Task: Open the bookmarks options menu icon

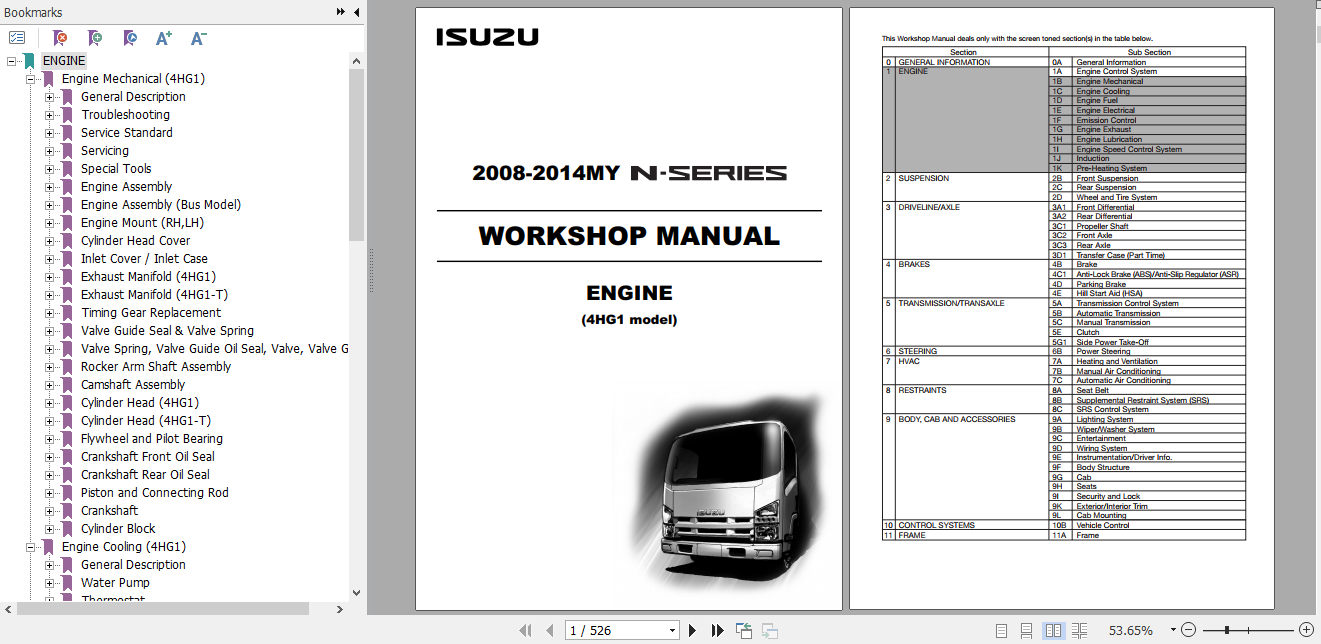Action: [17, 38]
